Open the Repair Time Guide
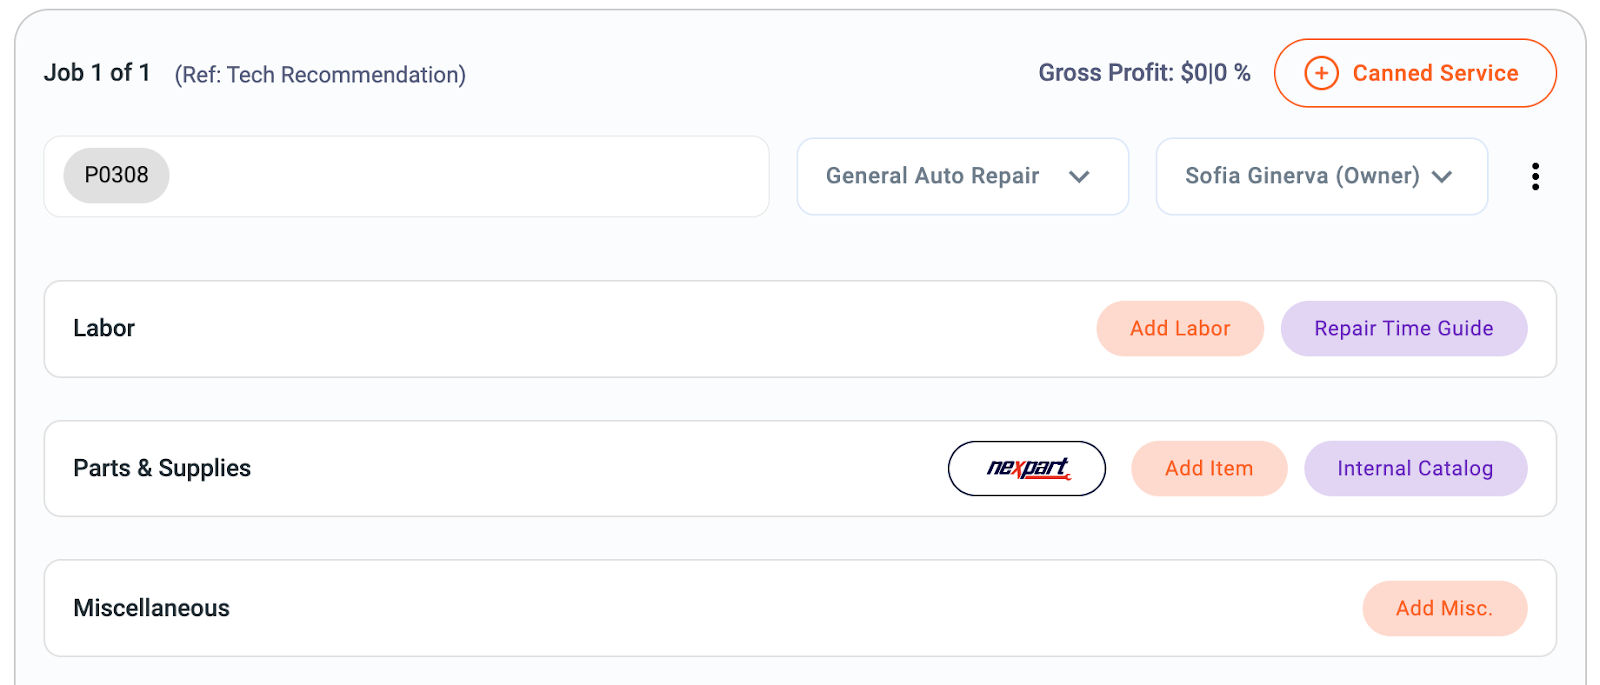This screenshot has height=685, width=1600. point(1403,328)
